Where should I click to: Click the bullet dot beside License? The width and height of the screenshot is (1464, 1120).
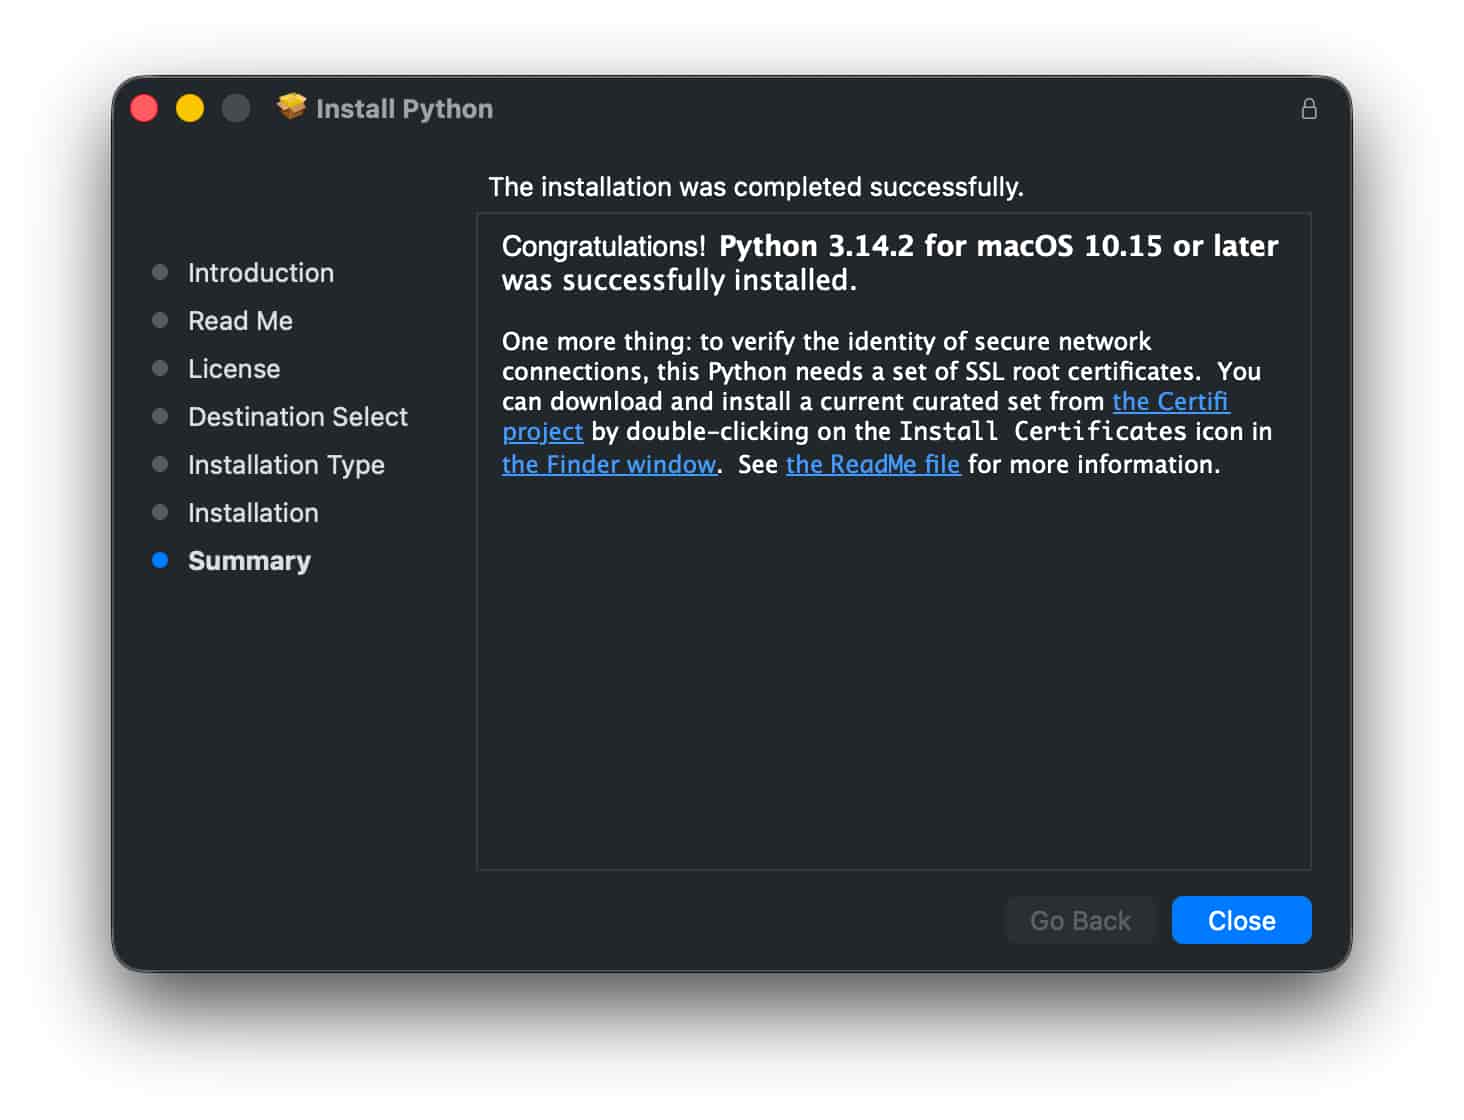pyautogui.click(x=160, y=368)
